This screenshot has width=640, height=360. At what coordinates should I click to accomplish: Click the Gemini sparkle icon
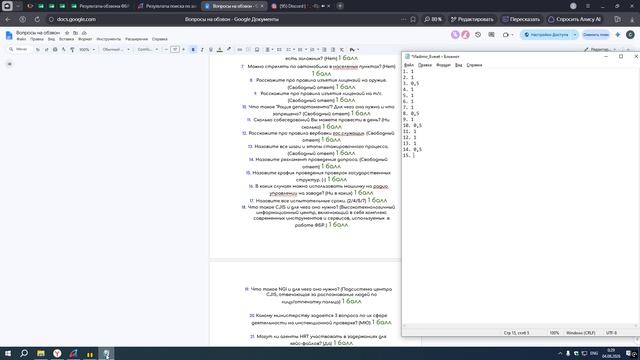(618, 35)
